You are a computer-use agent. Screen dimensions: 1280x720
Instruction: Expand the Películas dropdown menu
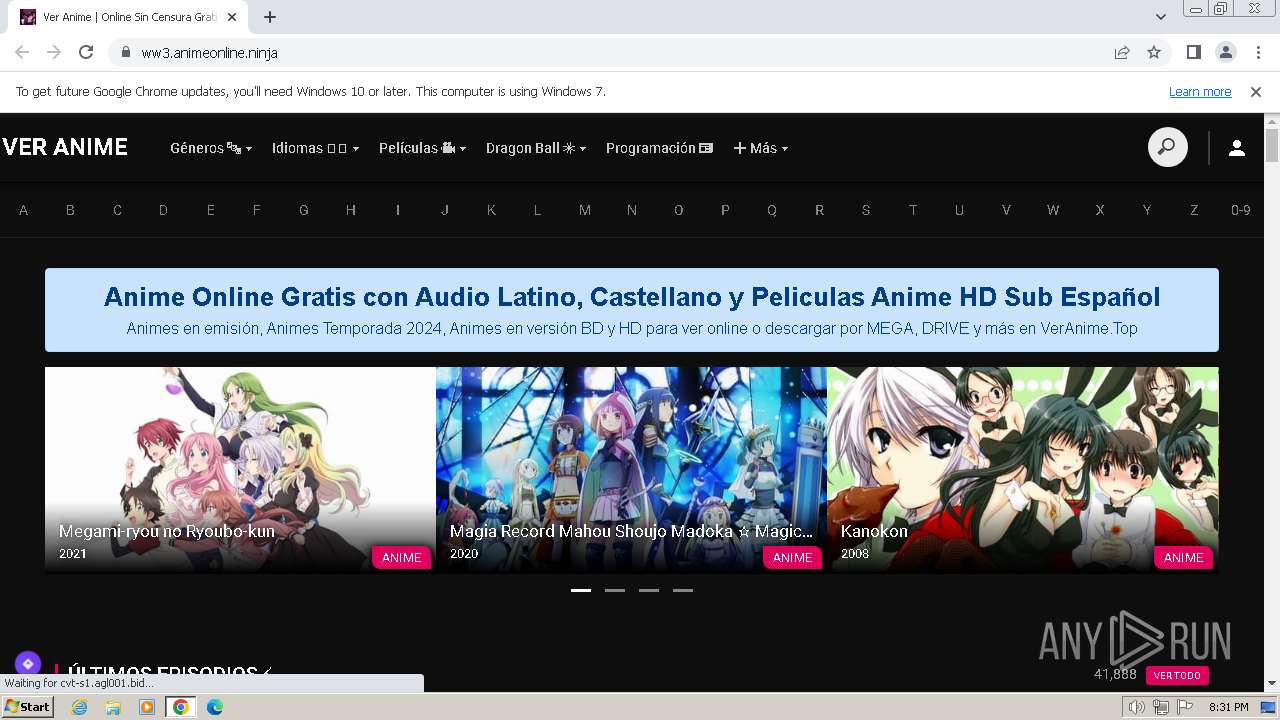pyautogui.click(x=422, y=148)
